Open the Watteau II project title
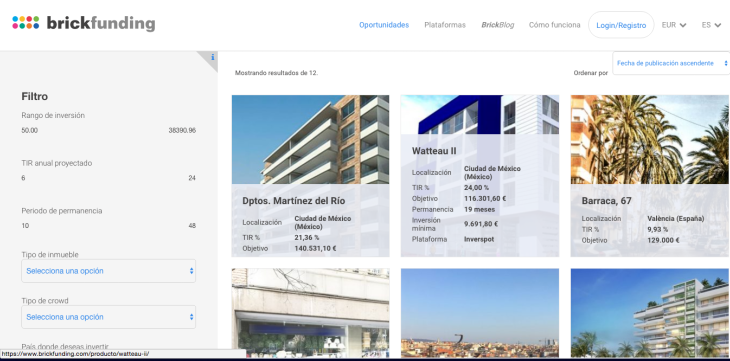This screenshot has height=361, width=730. (434, 151)
